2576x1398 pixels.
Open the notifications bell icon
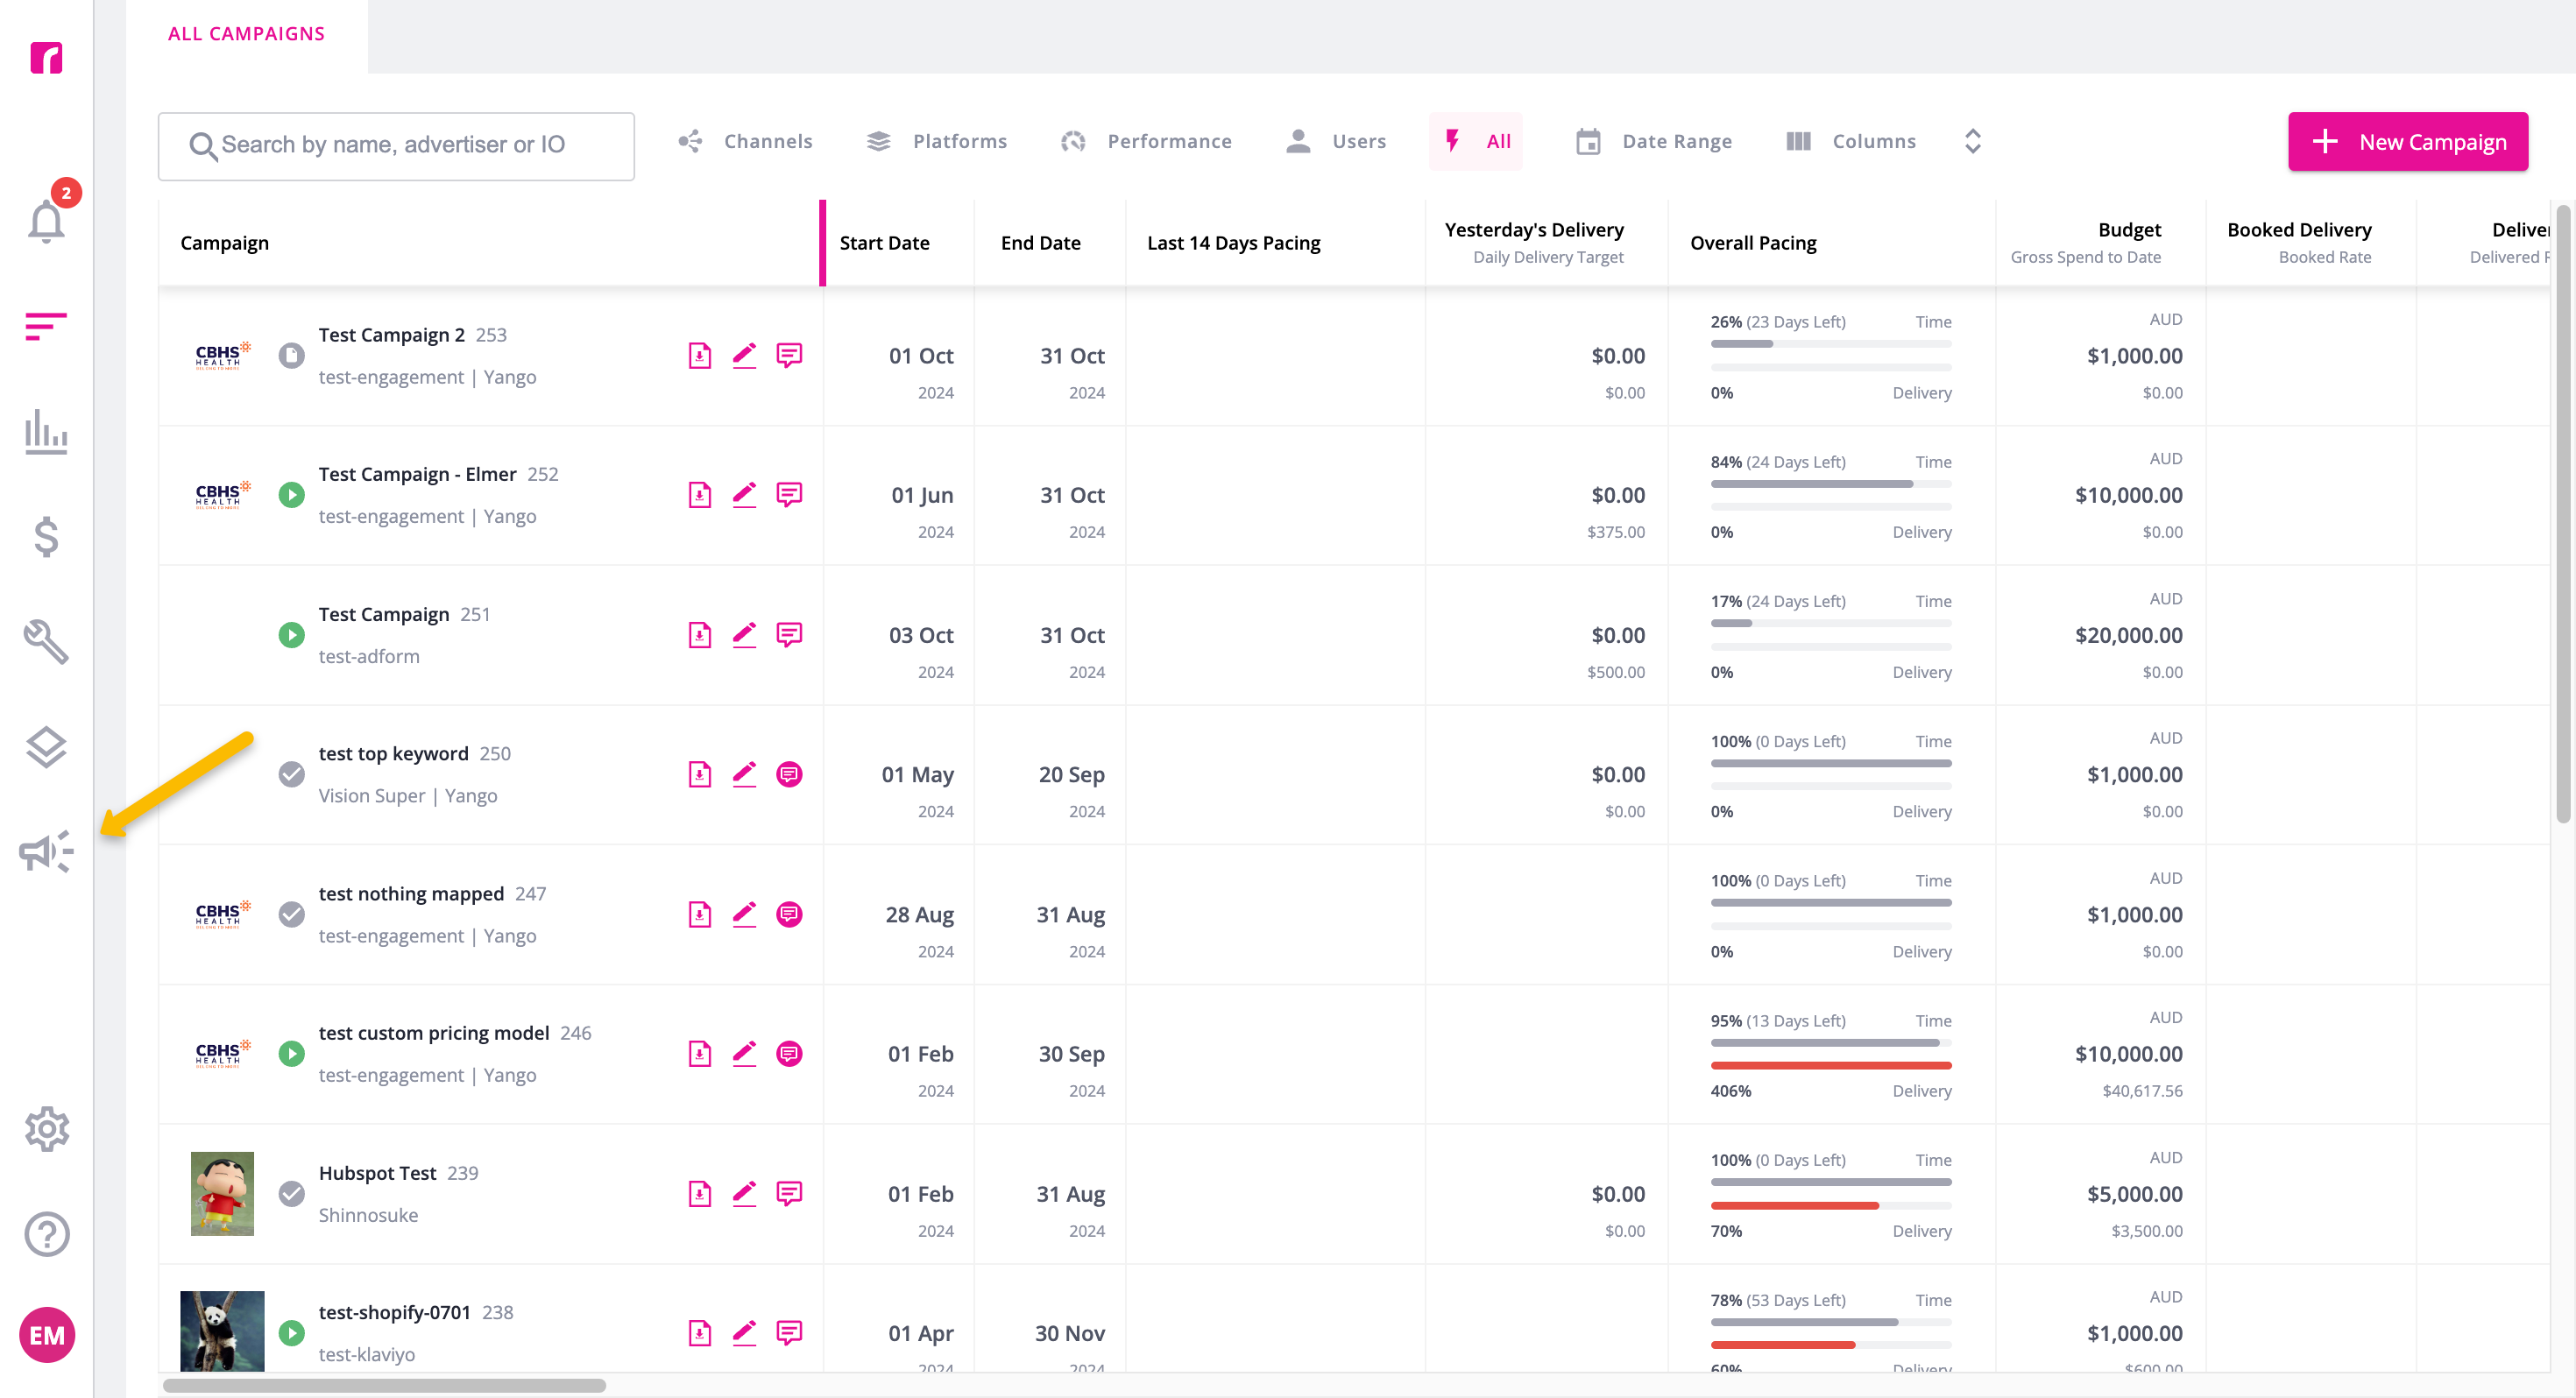[47, 219]
